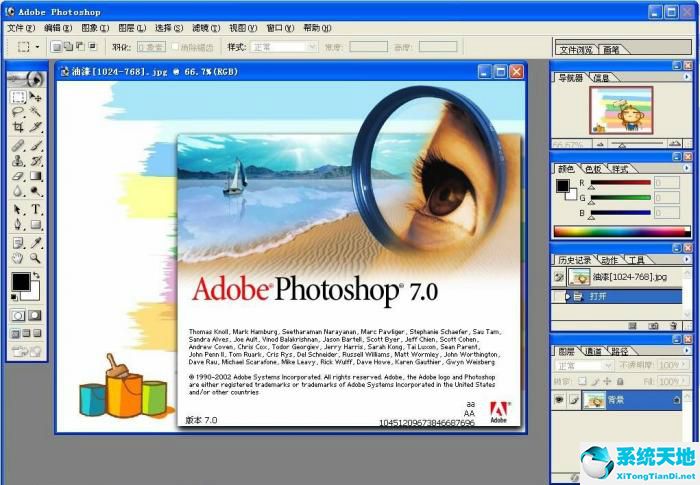Select the Lasso tool
Viewport: 700px width, 485px height.
click(18, 112)
